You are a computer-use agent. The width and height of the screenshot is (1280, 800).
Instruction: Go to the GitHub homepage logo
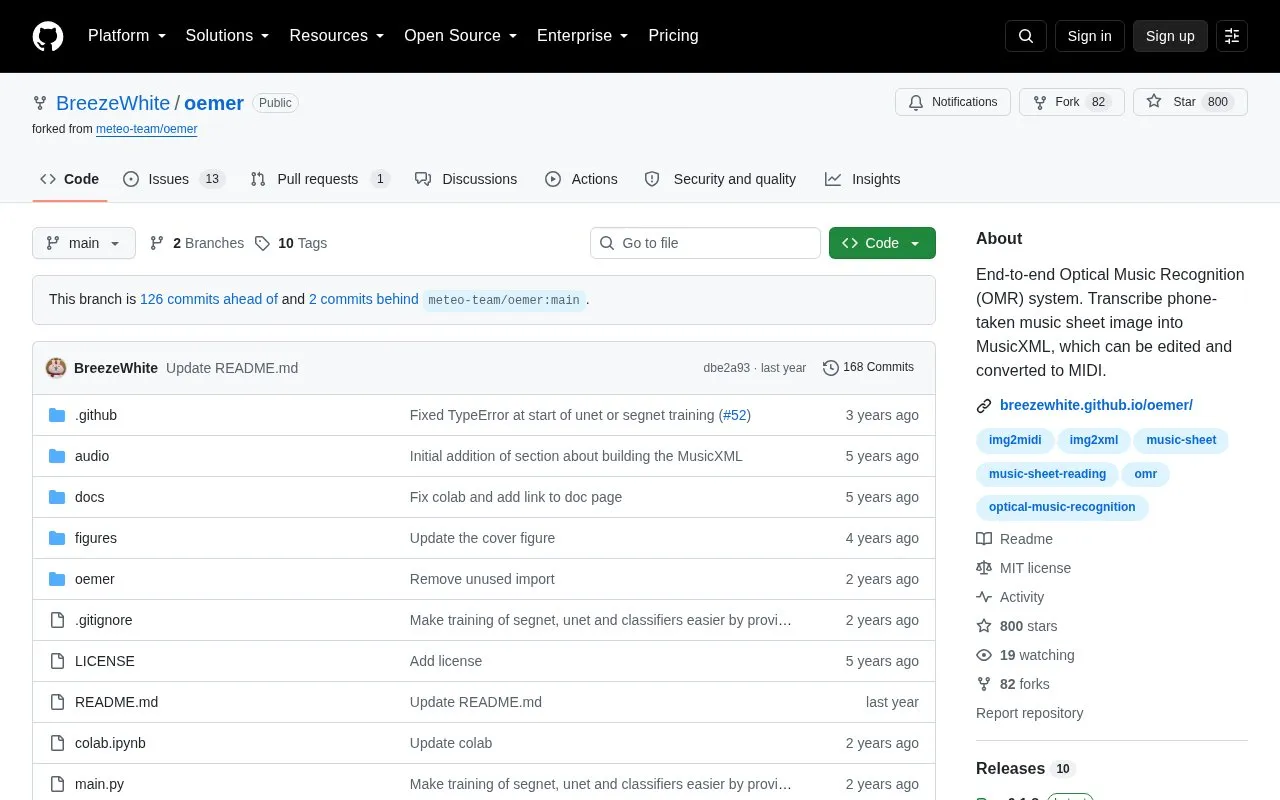coord(48,36)
